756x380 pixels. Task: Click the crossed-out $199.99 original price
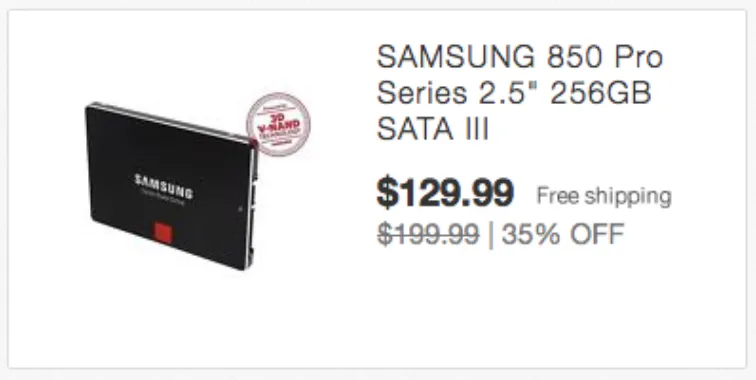pyautogui.click(x=428, y=234)
